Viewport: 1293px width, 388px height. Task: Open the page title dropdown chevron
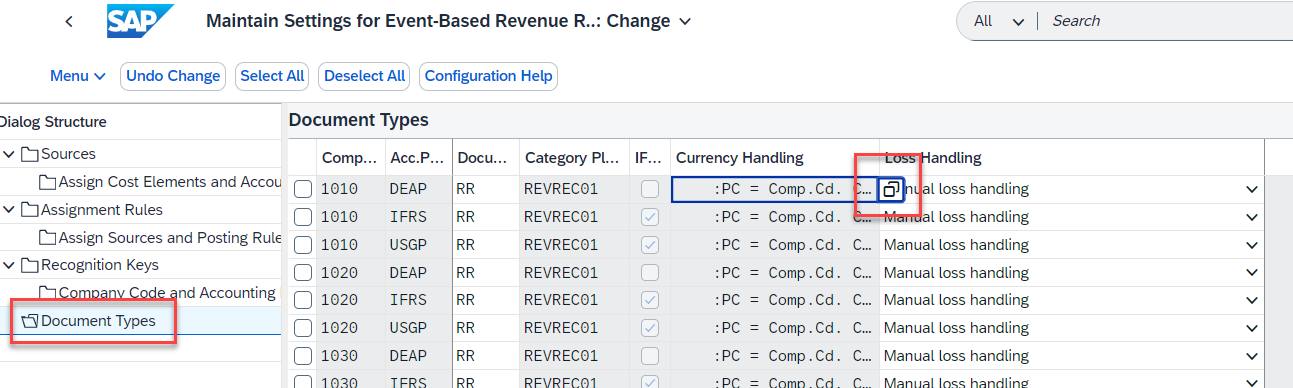[684, 21]
